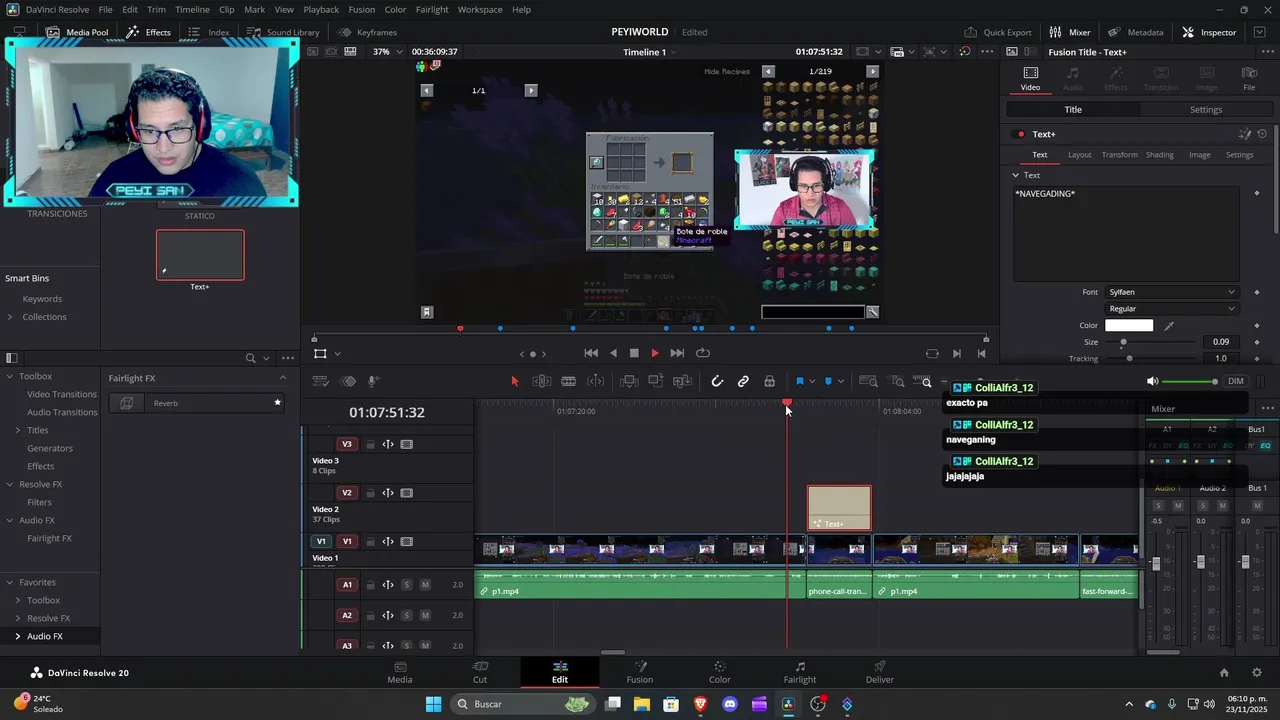This screenshot has width=1280, height=720.
Task: Mute audio track A1
Action: click(x=425, y=585)
